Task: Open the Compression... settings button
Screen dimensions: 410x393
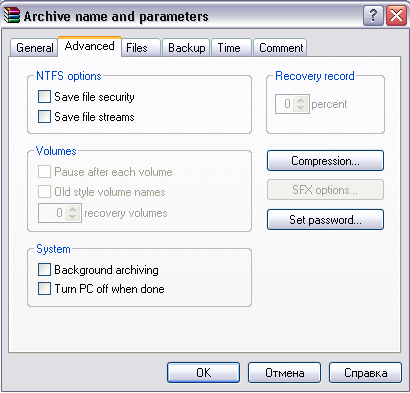Action: coord(325,161)
